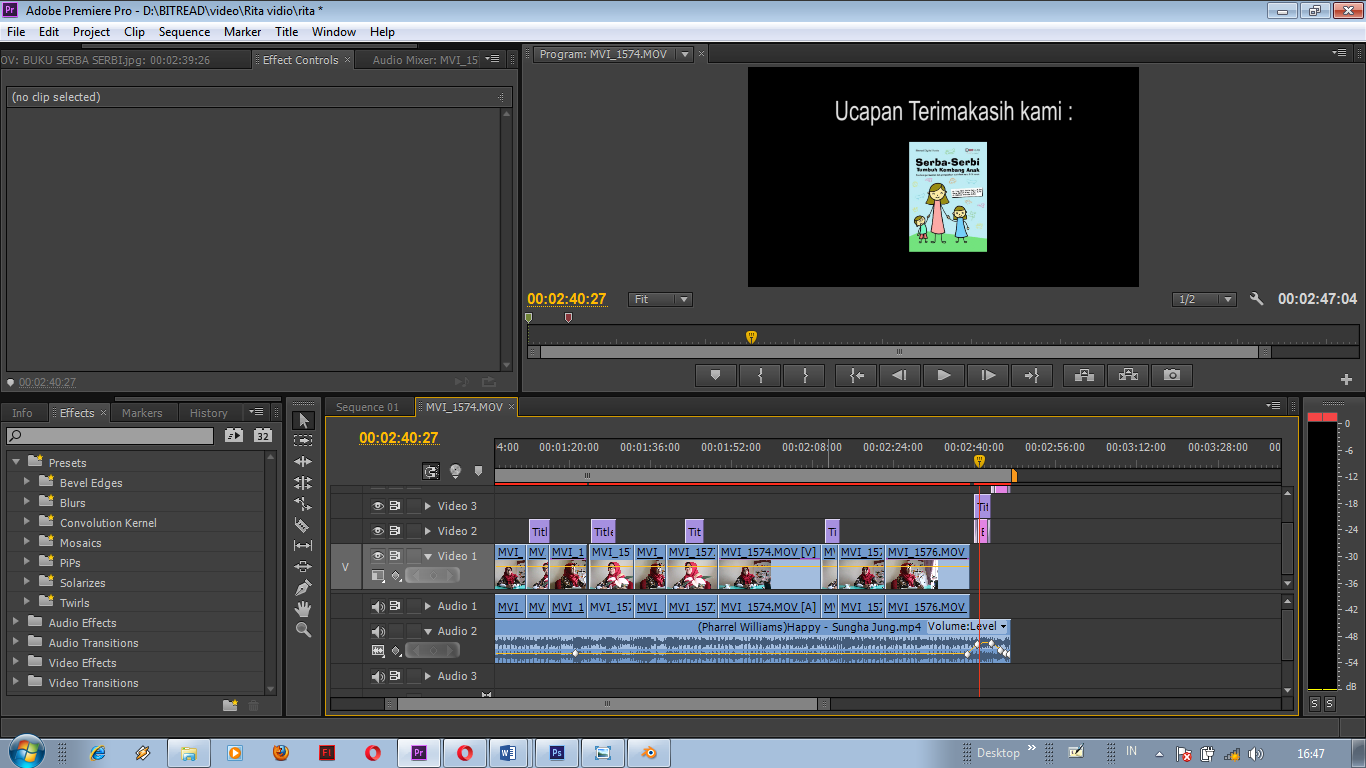The height and width of the screenshot is (768, 1366).
Task: Open the 1/2 playback resolution dropdown
Action: point(1204,299)
